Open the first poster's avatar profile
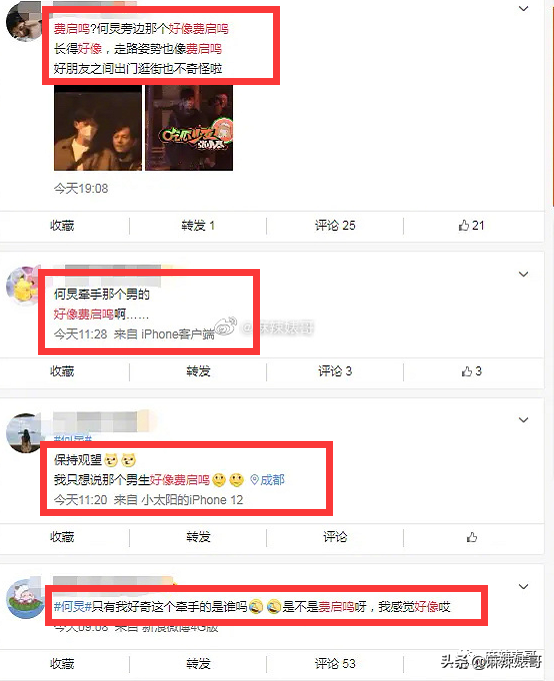Viewport: 554px width, 681px height. (23, 22)
